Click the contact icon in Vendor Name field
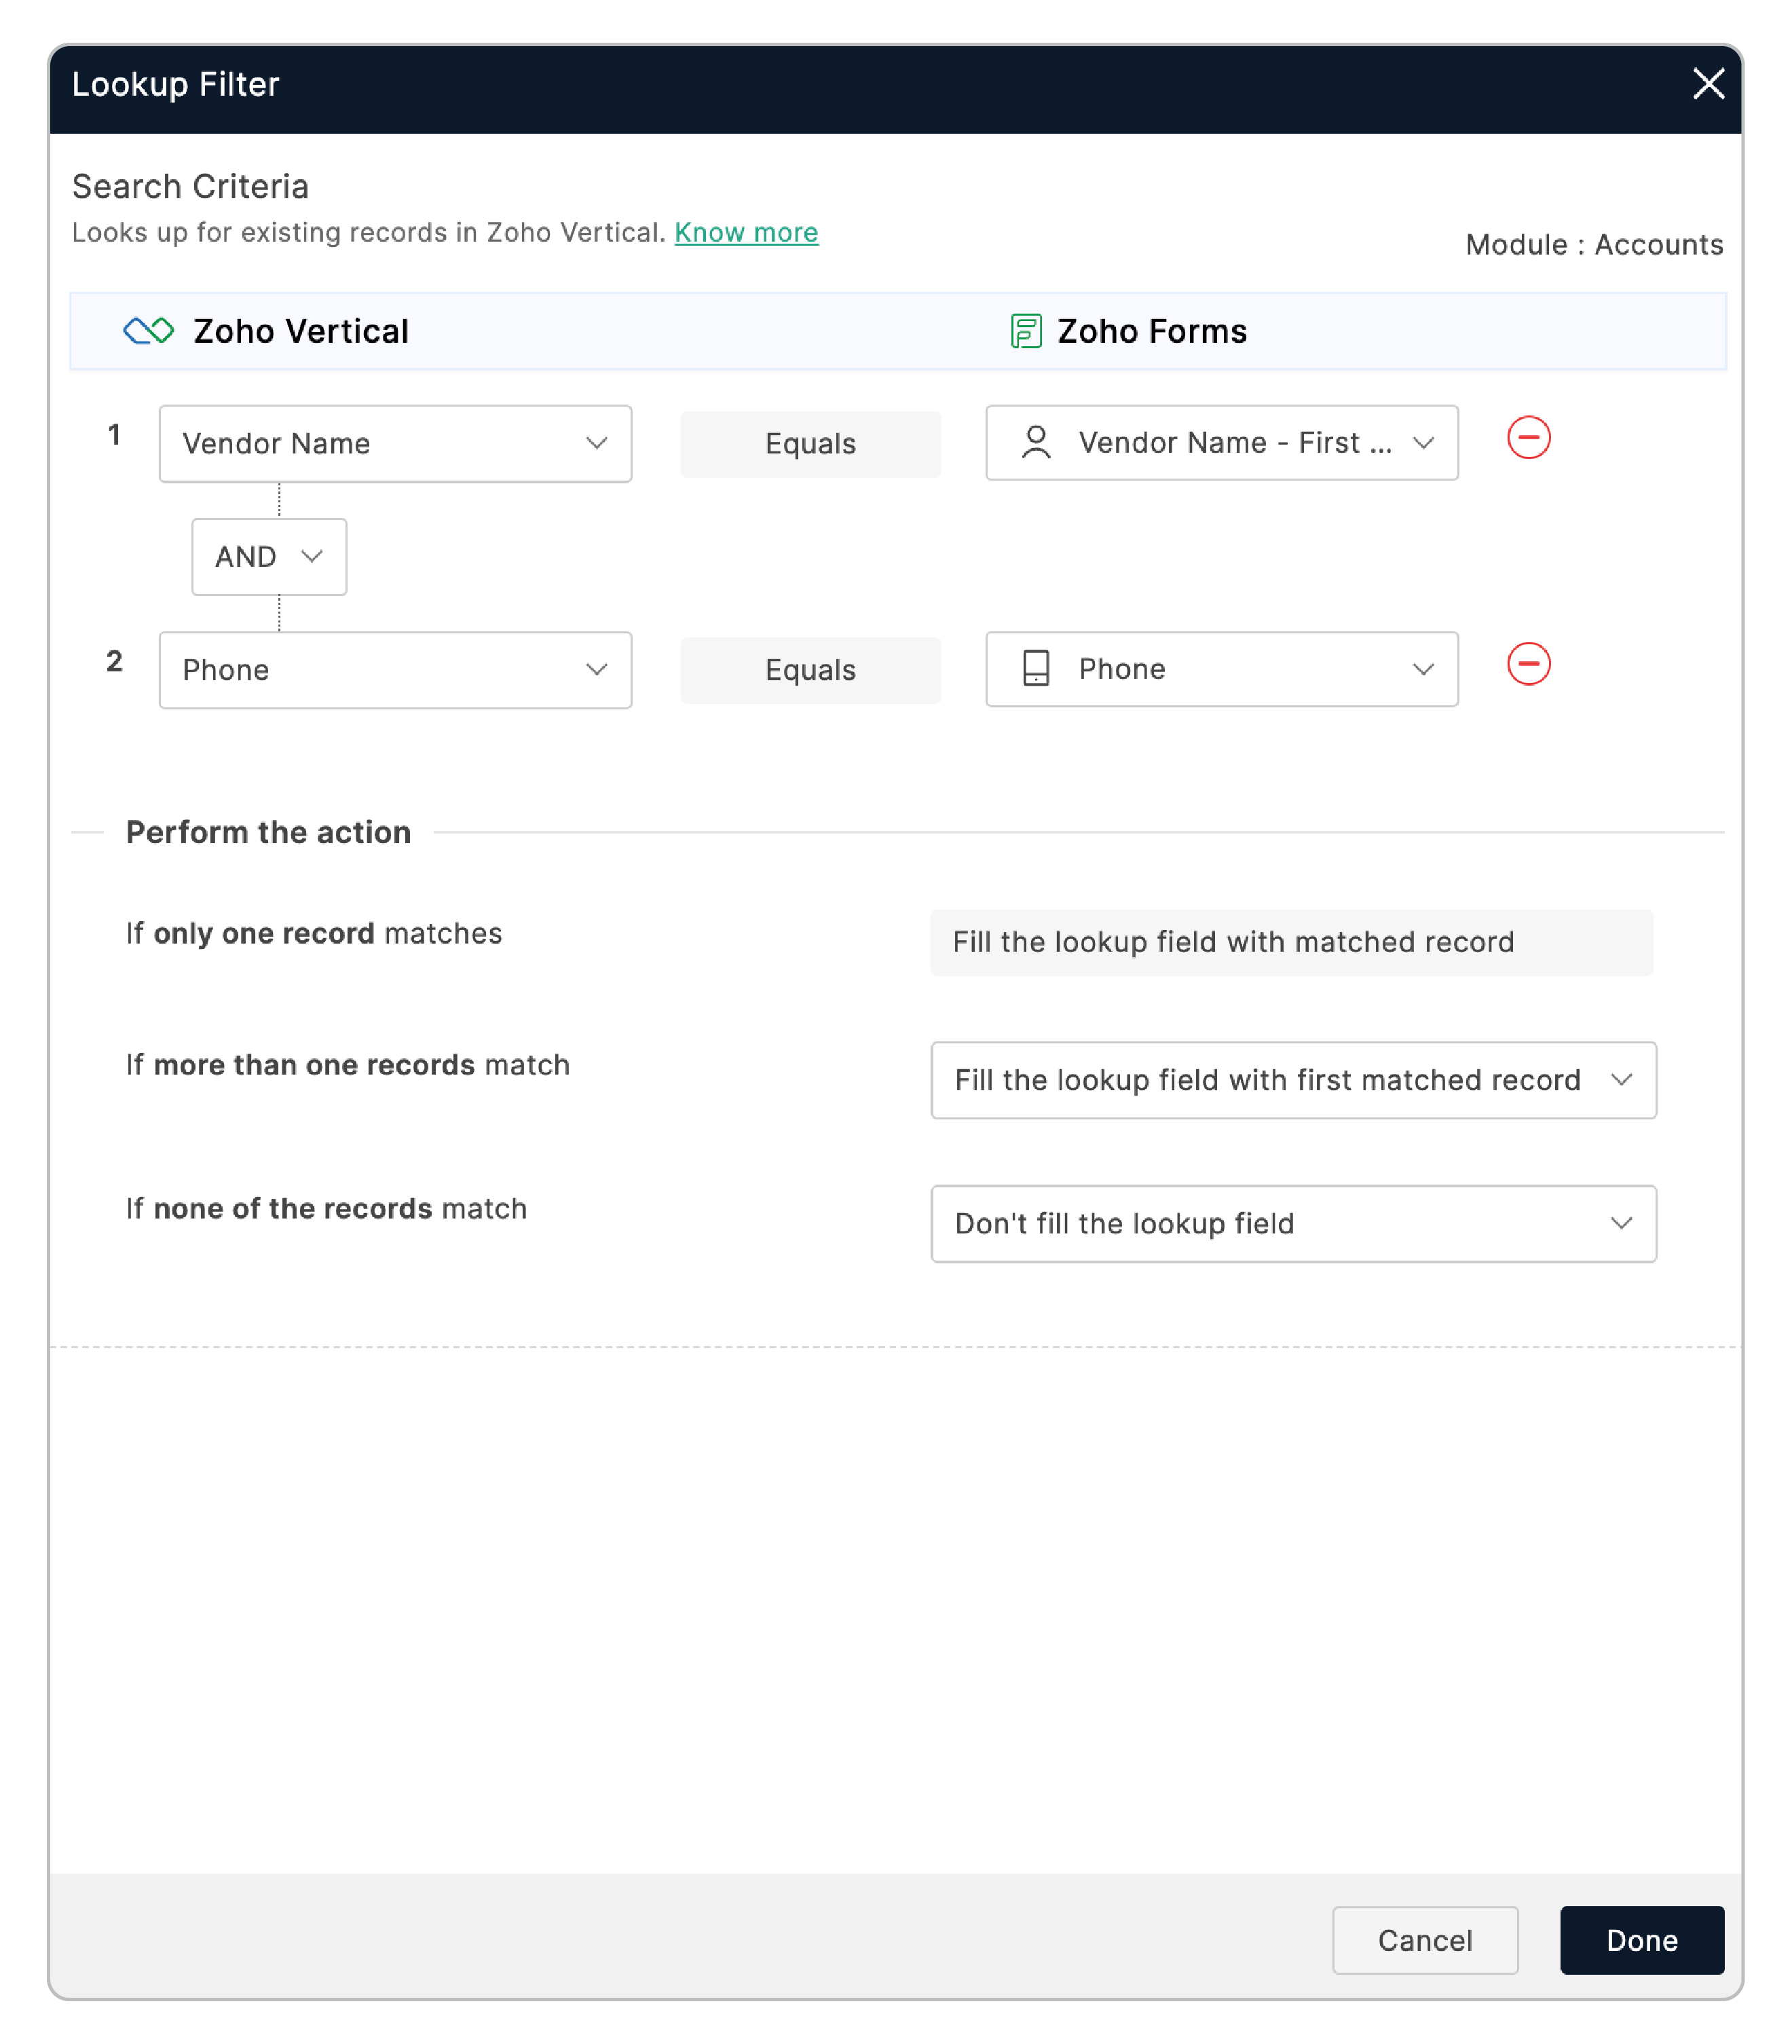1792x2044 pixels. pyautogui.click(x=1036, y=442)
